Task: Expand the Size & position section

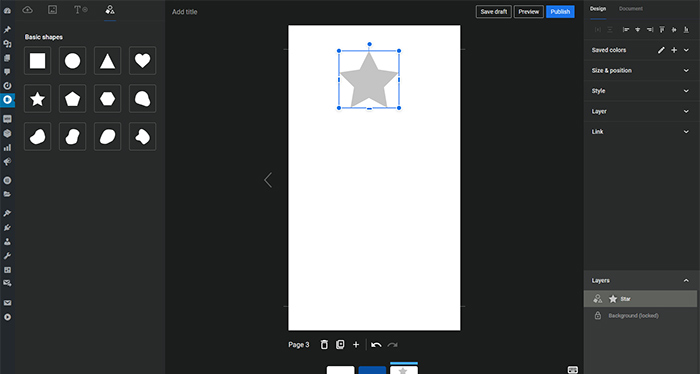Action: (640, 71)
